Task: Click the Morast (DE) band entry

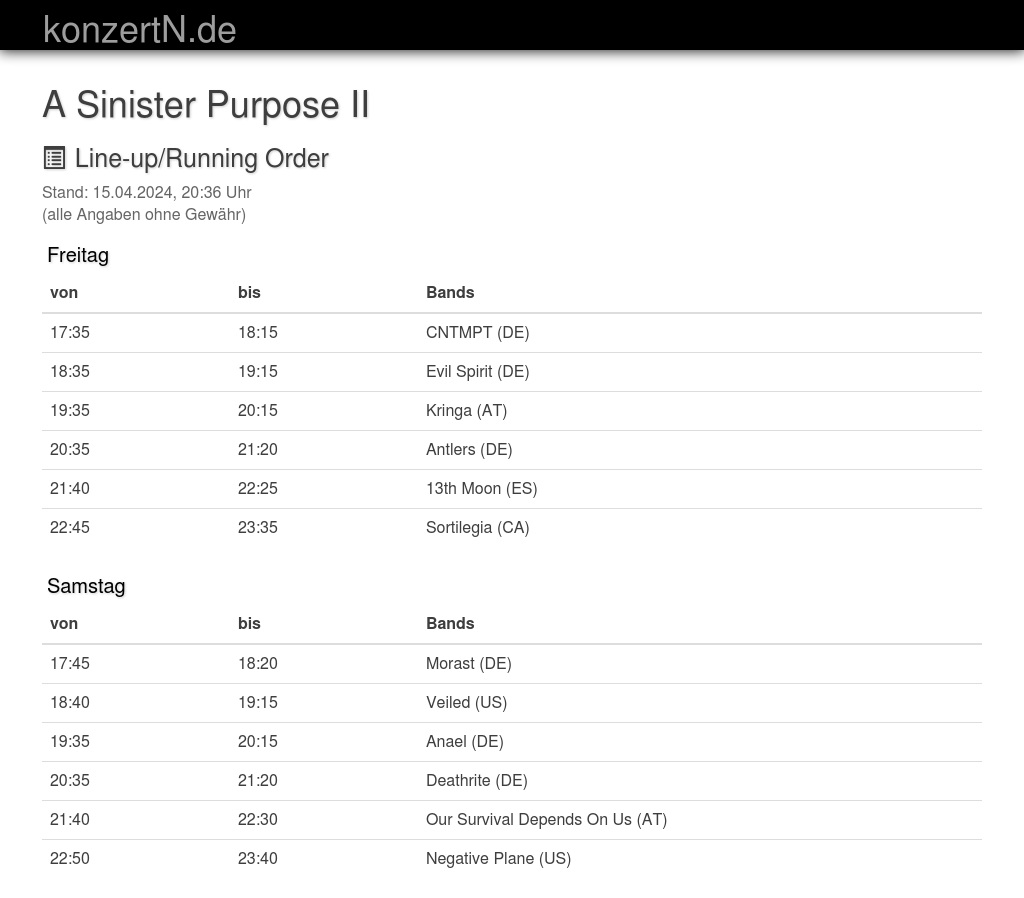Action: (468, 663)
